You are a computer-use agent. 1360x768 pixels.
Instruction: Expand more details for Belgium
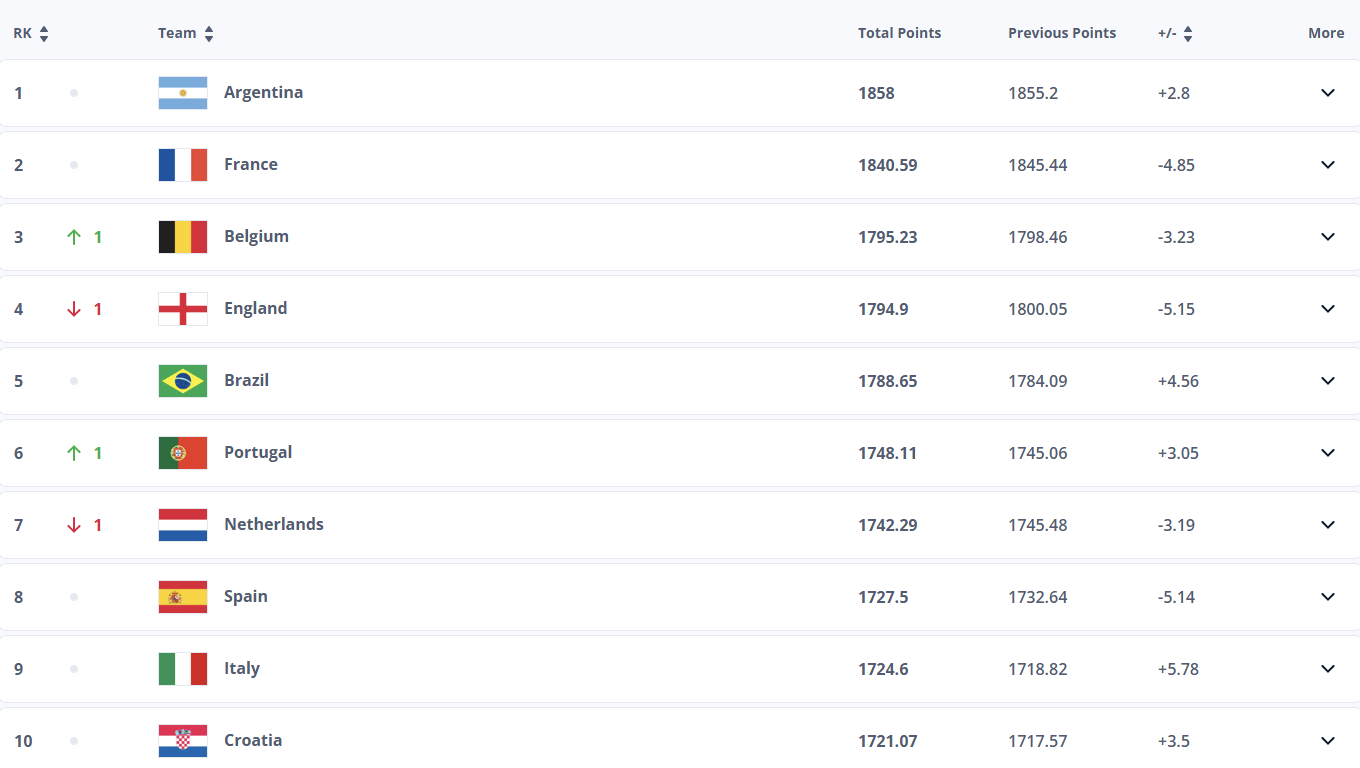click(1328, 237)
